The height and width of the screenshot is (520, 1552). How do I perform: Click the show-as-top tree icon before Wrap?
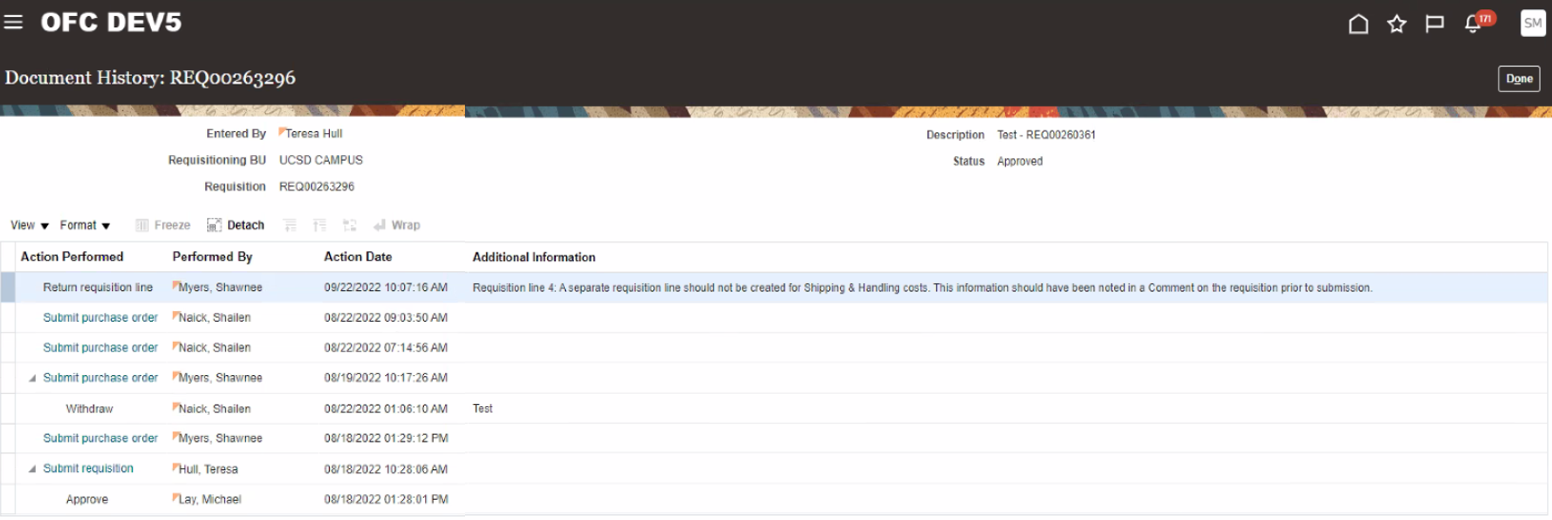[x=350, y=225]
